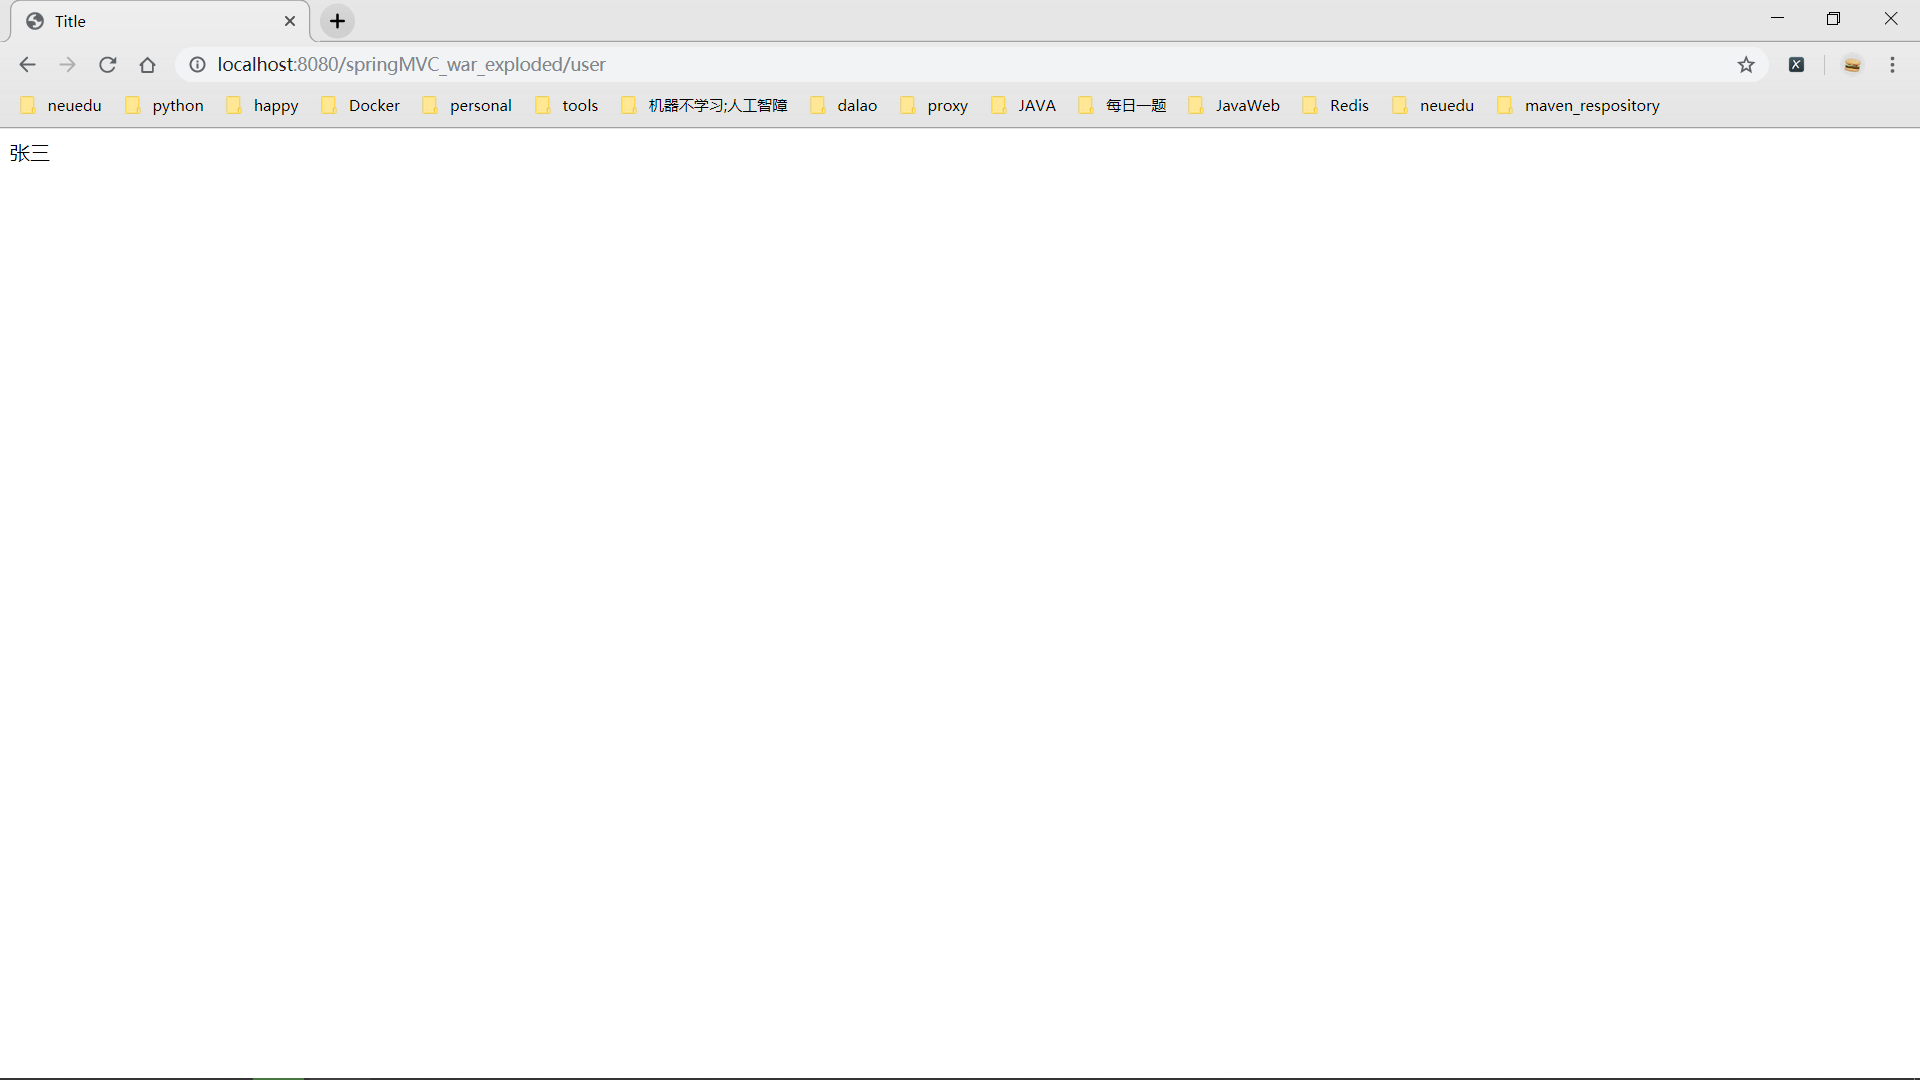The height and width of the screenshot is (1080, 1920).
Task: Open a new tab
Action: (x=338, y=21)
